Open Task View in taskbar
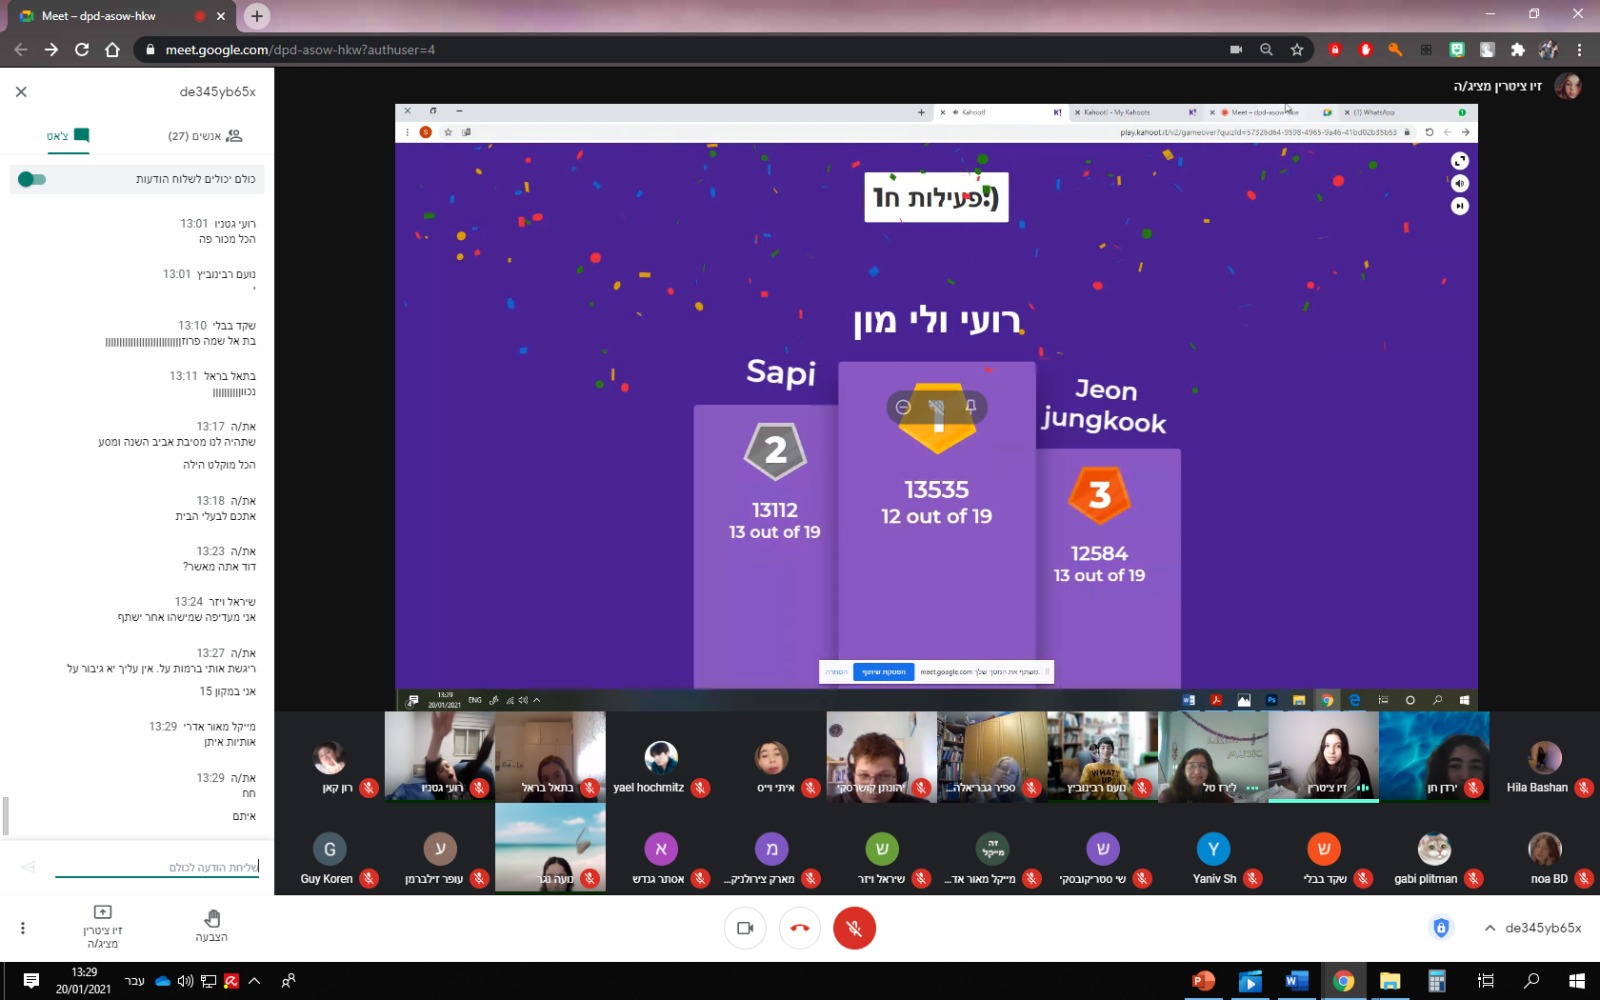1600x1000 pixels. coord(1485,981)
